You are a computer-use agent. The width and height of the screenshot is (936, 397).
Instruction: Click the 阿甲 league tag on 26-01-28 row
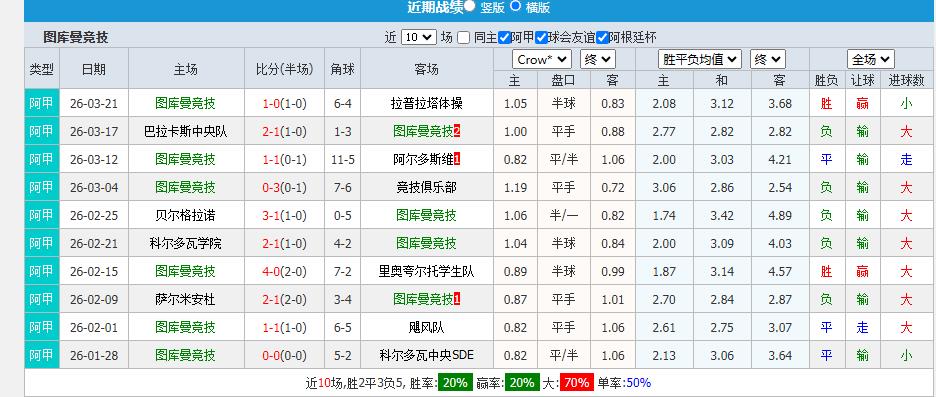click(42, 355)
